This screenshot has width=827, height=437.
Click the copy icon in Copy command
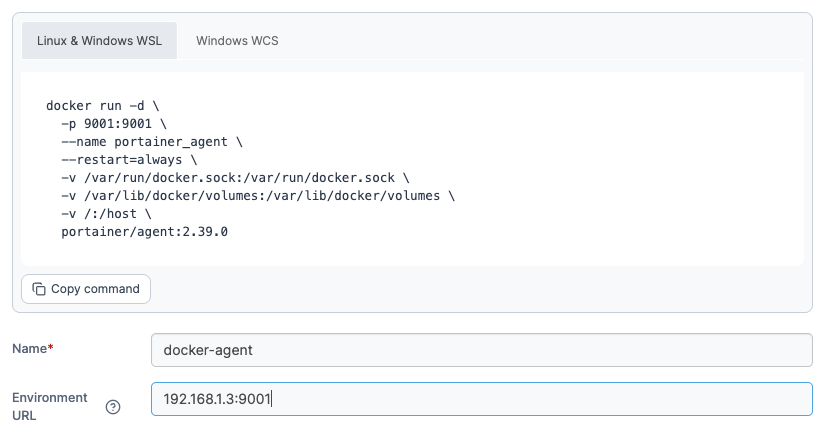click(x=39, y=289)
